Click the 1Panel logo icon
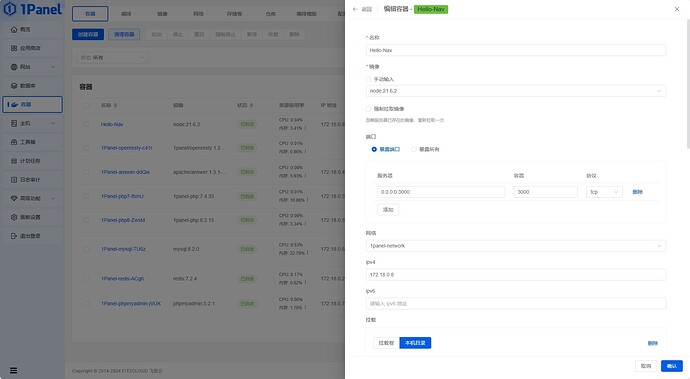690x379 pixels. [x=10, y=9]
